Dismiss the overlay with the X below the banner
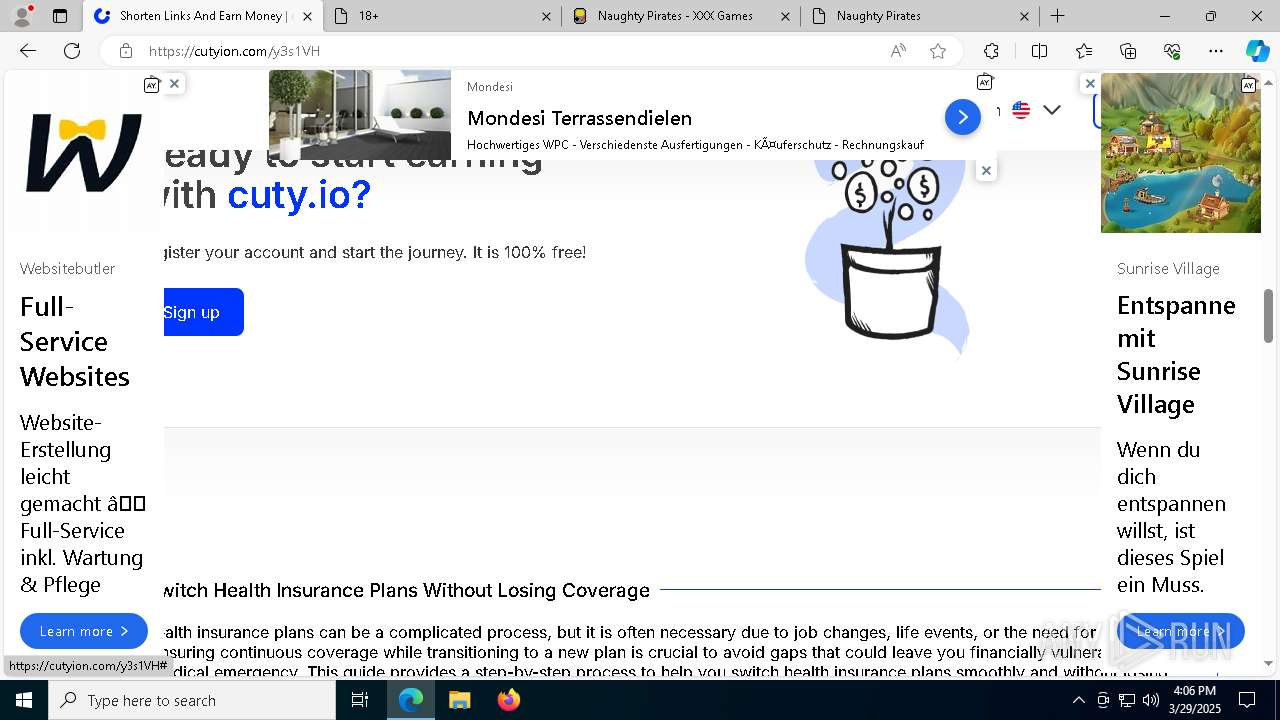The image size is (1280, 720). [x=986, y=170]
